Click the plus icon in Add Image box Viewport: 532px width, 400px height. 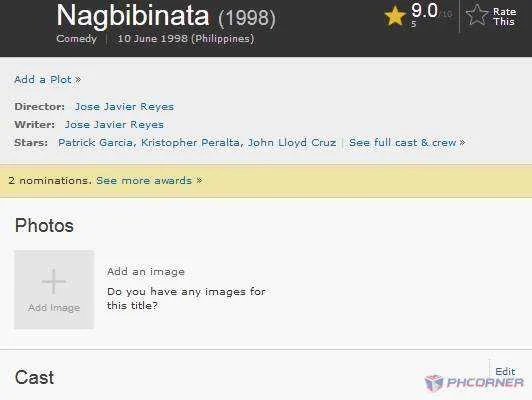click(54, 281)
